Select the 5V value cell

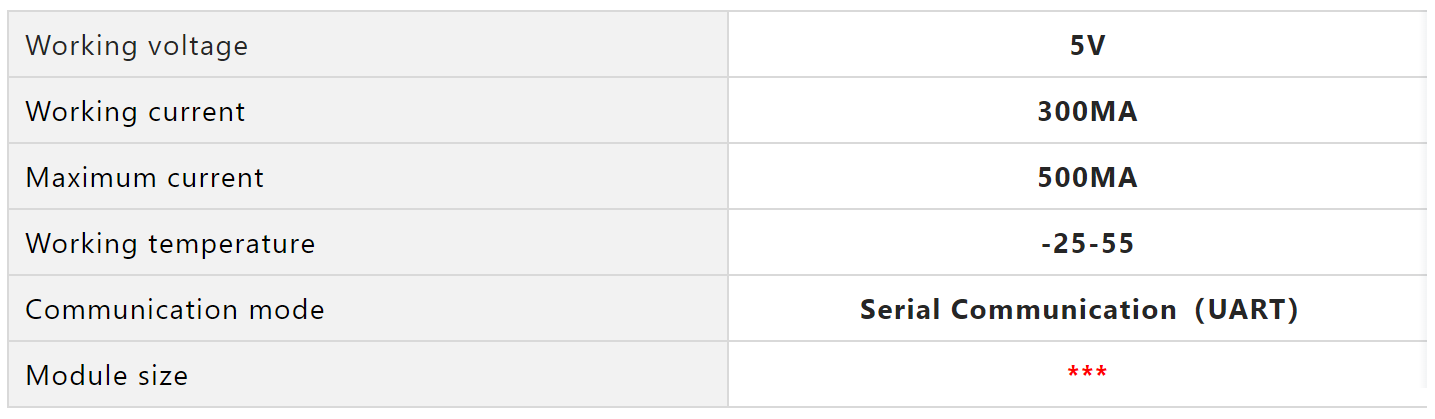tap(1087, 45)
